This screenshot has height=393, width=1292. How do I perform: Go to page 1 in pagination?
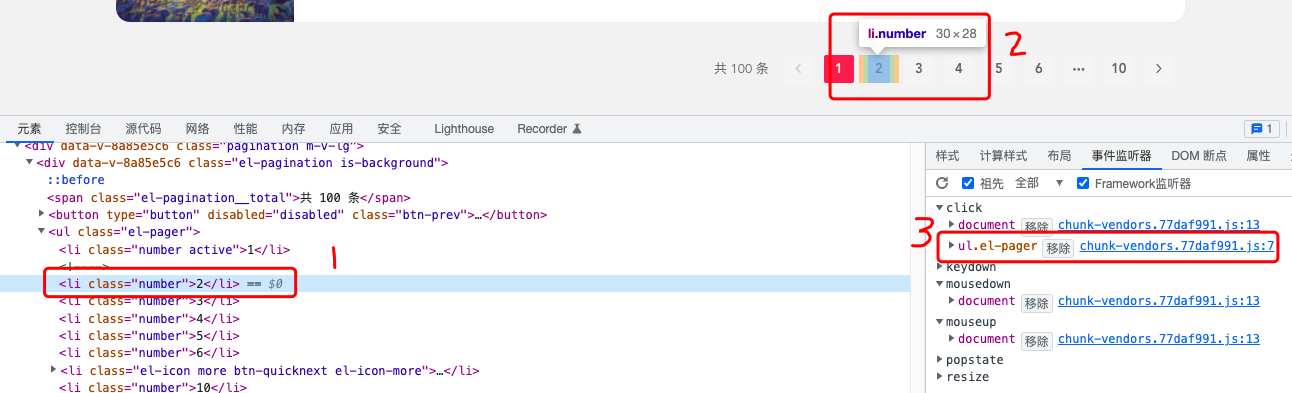839,69
